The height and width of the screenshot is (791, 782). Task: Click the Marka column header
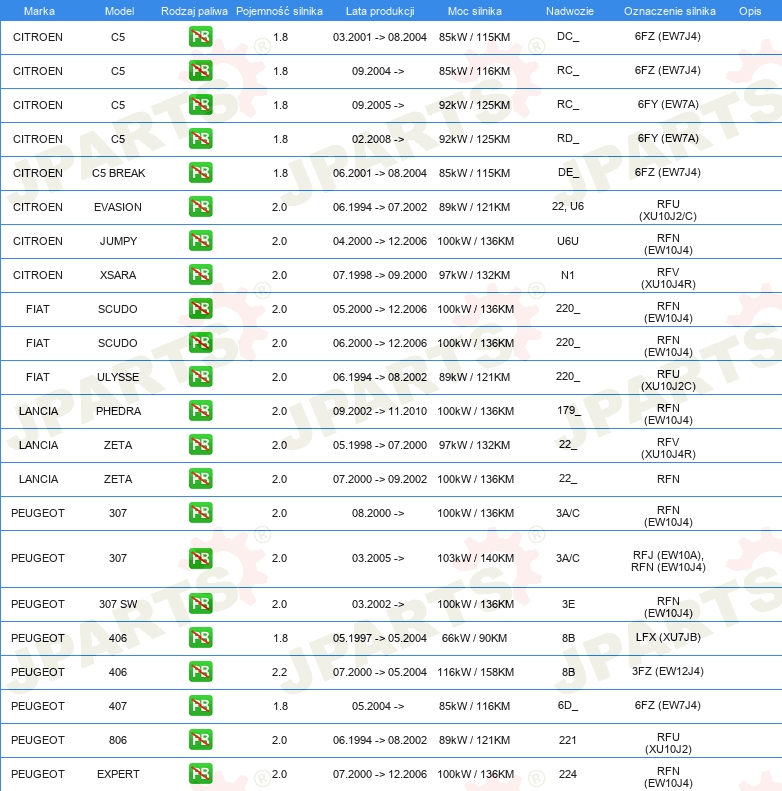[x=39, y=11]
